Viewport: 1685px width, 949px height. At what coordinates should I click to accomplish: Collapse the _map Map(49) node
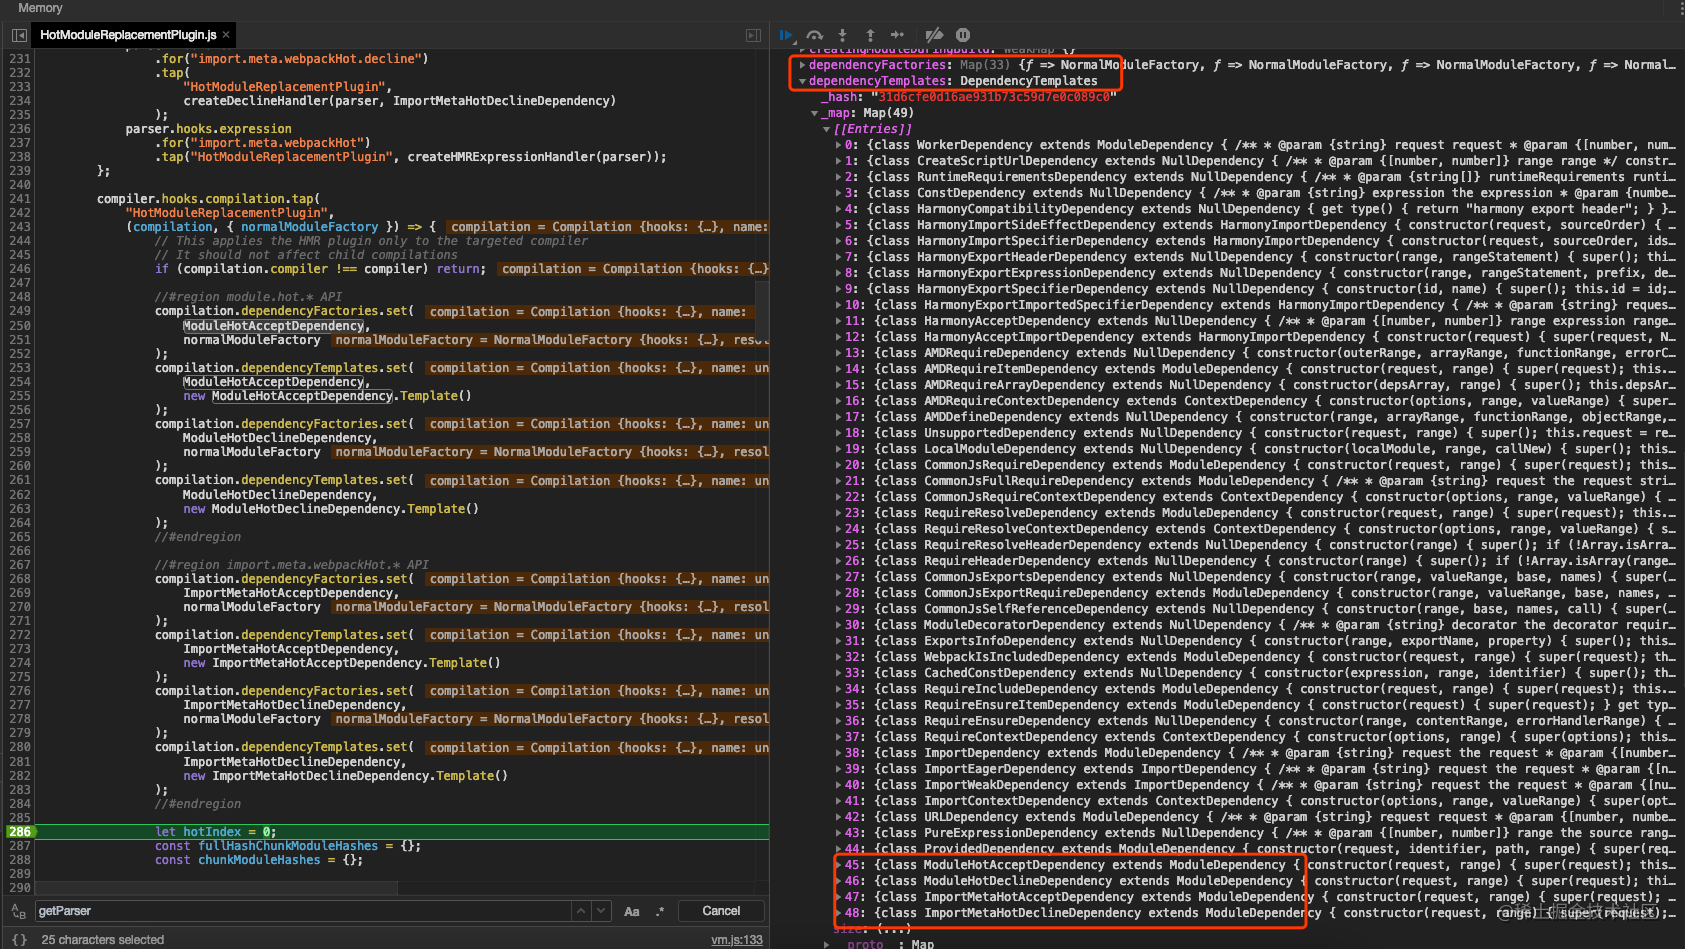(814, 113)
